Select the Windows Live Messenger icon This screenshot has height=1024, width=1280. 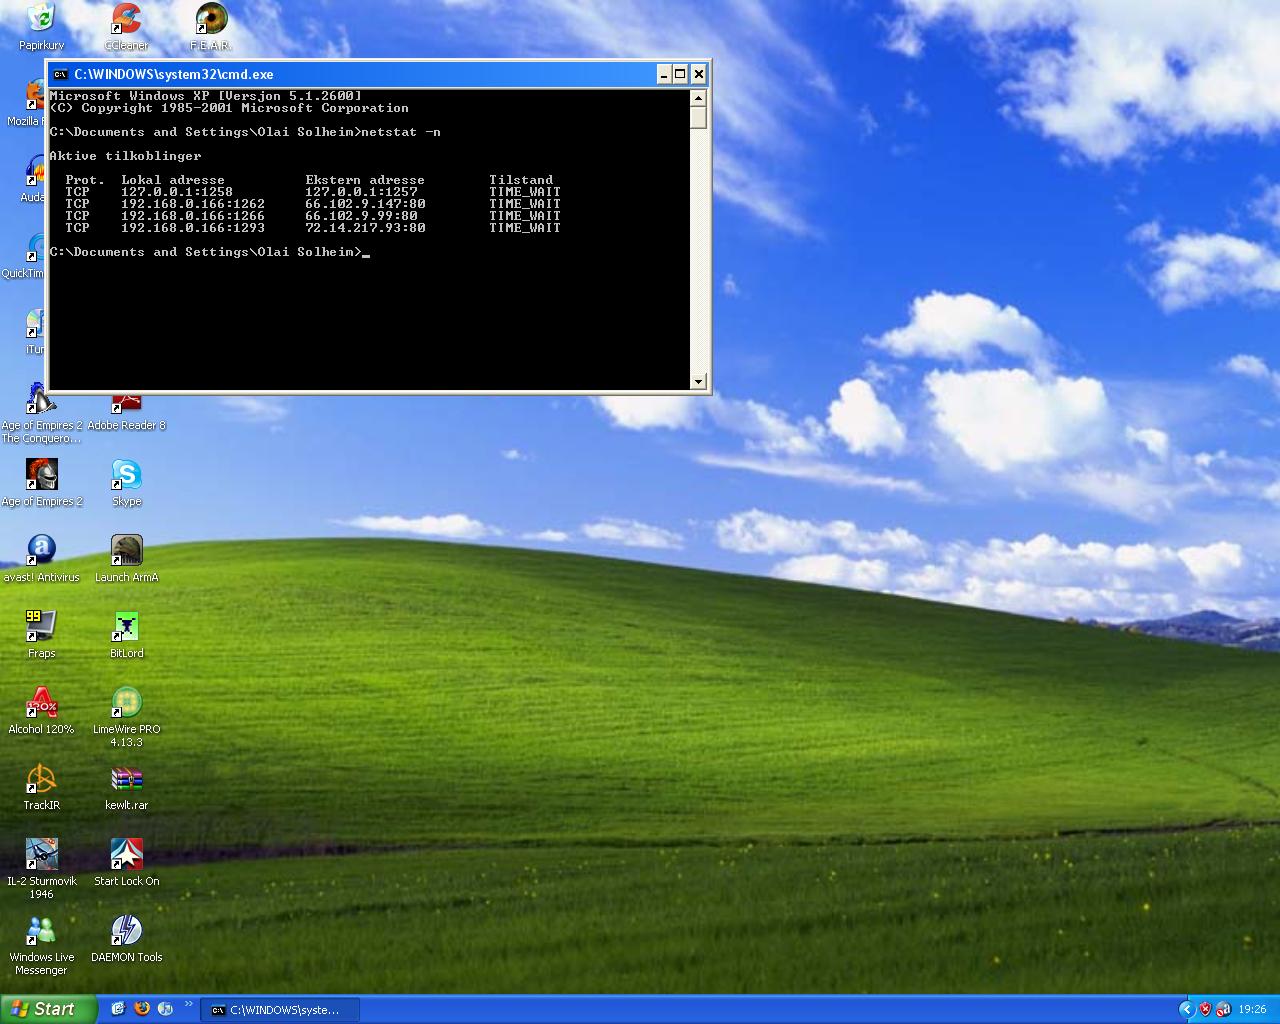coord(41,944)
